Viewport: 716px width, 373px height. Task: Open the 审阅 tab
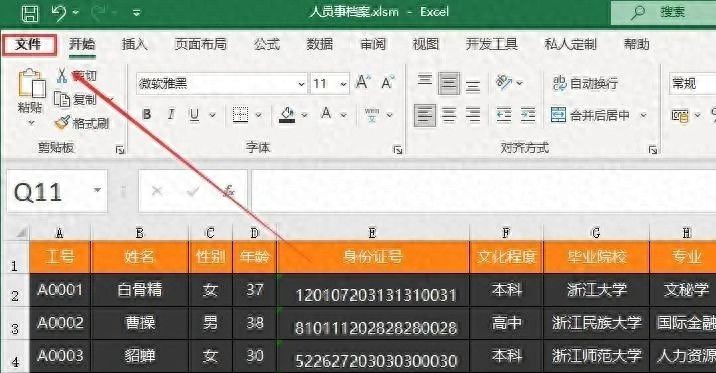tap(373, 44)
